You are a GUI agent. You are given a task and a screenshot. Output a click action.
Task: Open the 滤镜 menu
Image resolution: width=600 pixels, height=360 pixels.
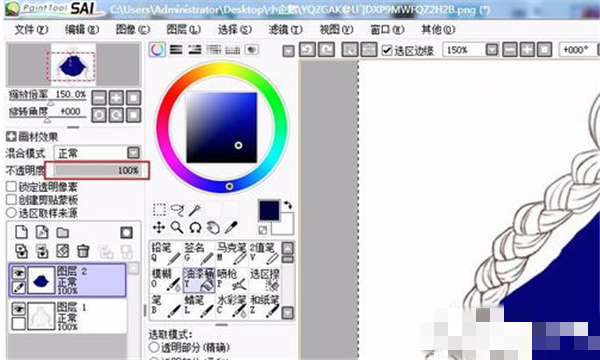coord(285,29)
